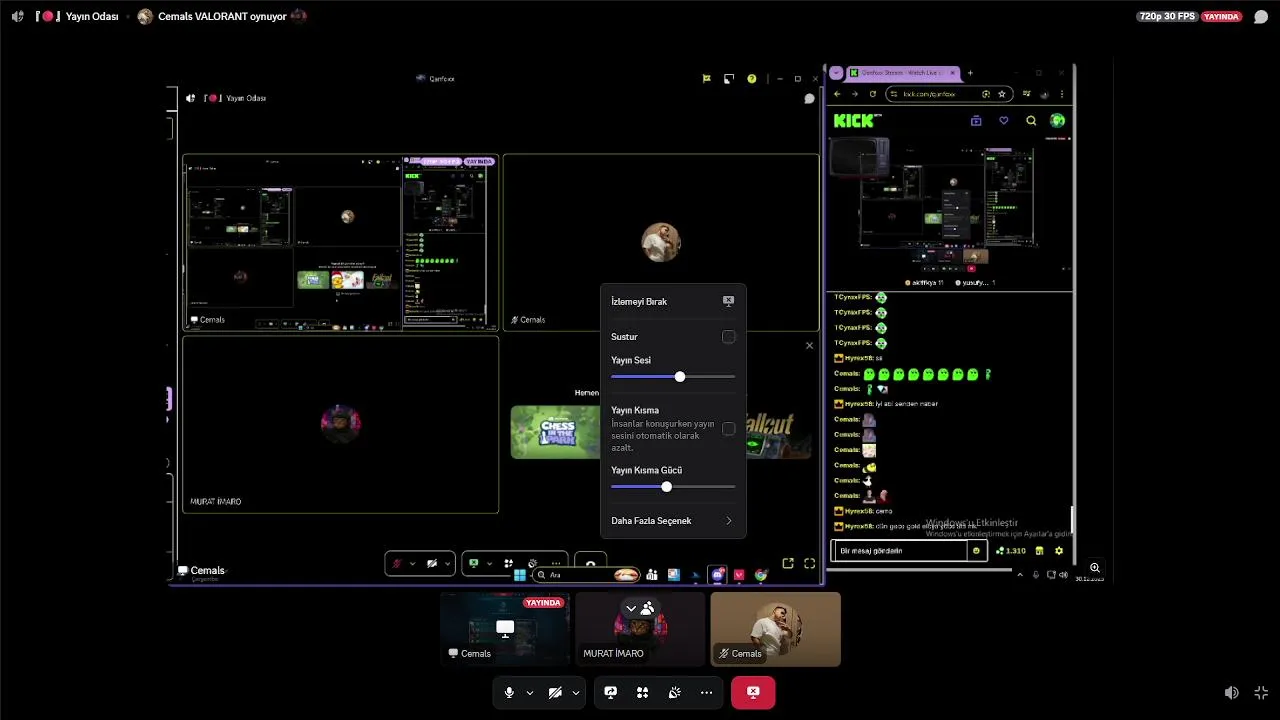
Task: Open a new browser tab with plus
Action: (970, 73)
